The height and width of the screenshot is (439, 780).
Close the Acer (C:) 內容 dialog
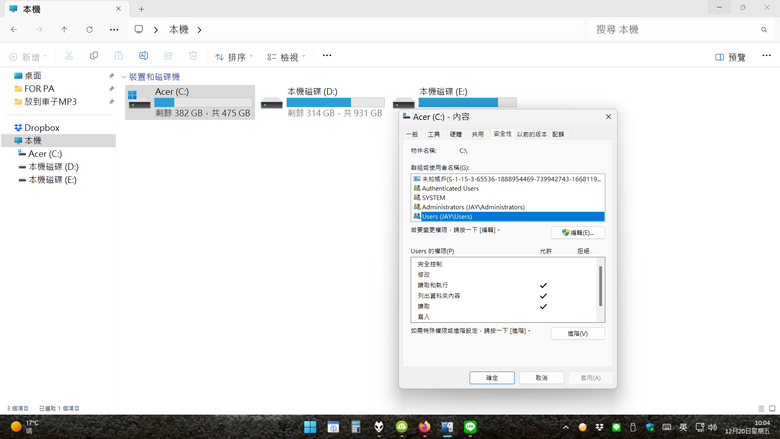click(x=608, y=117)
